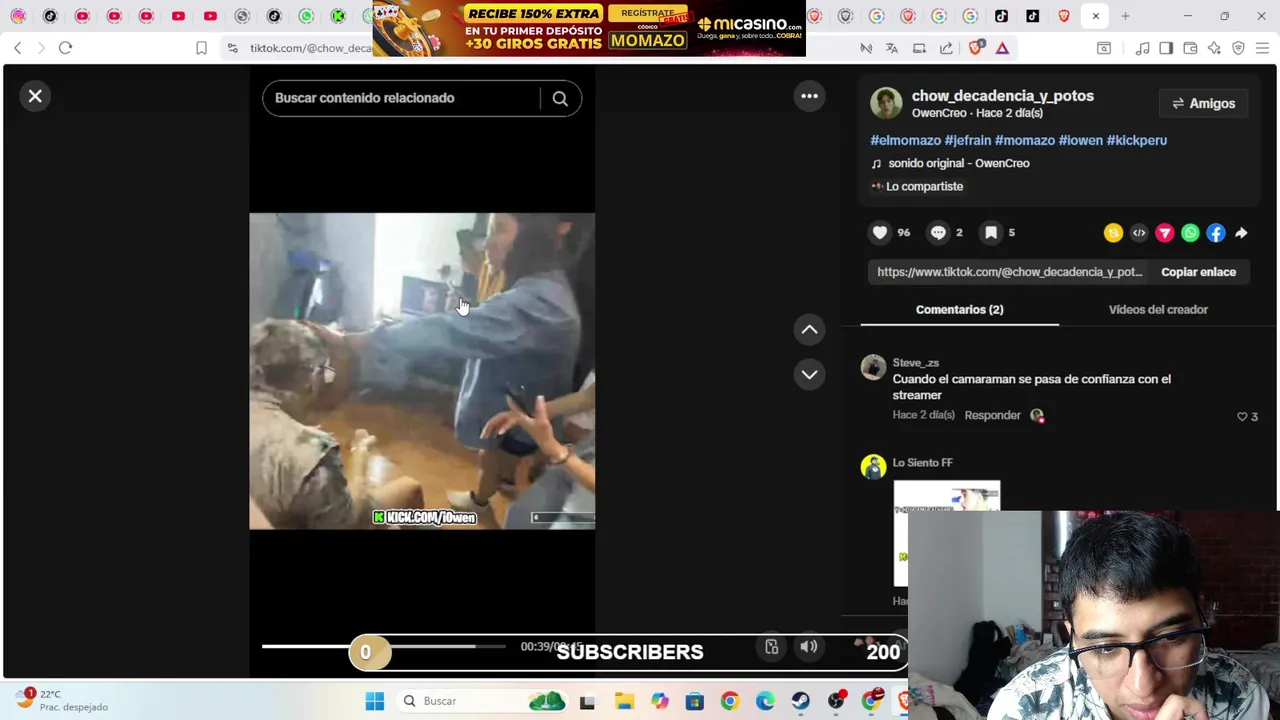Click the video frame to pause playback
The image size is (1280, 720).
[x=422, y=371]
